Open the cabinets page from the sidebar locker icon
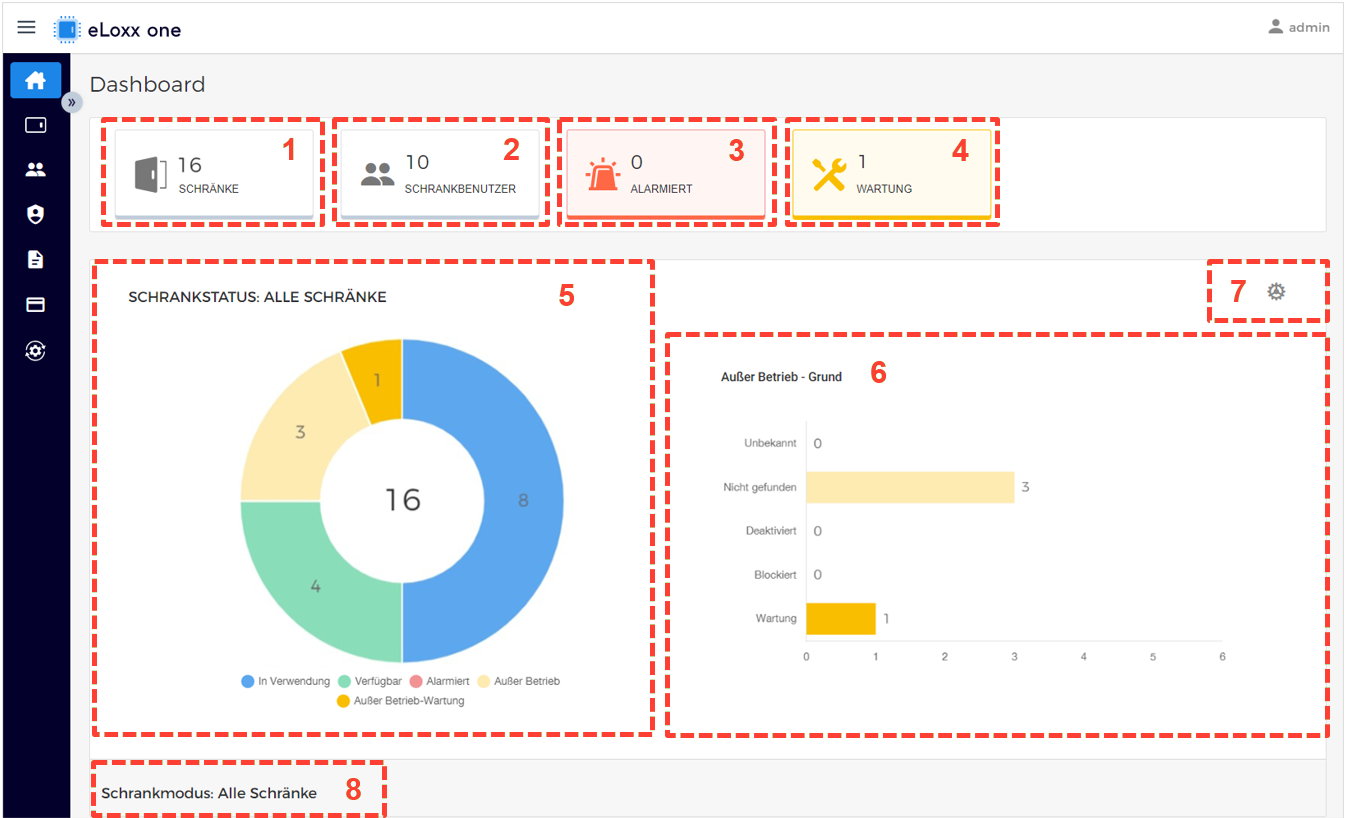 click(x=36, y=125)
